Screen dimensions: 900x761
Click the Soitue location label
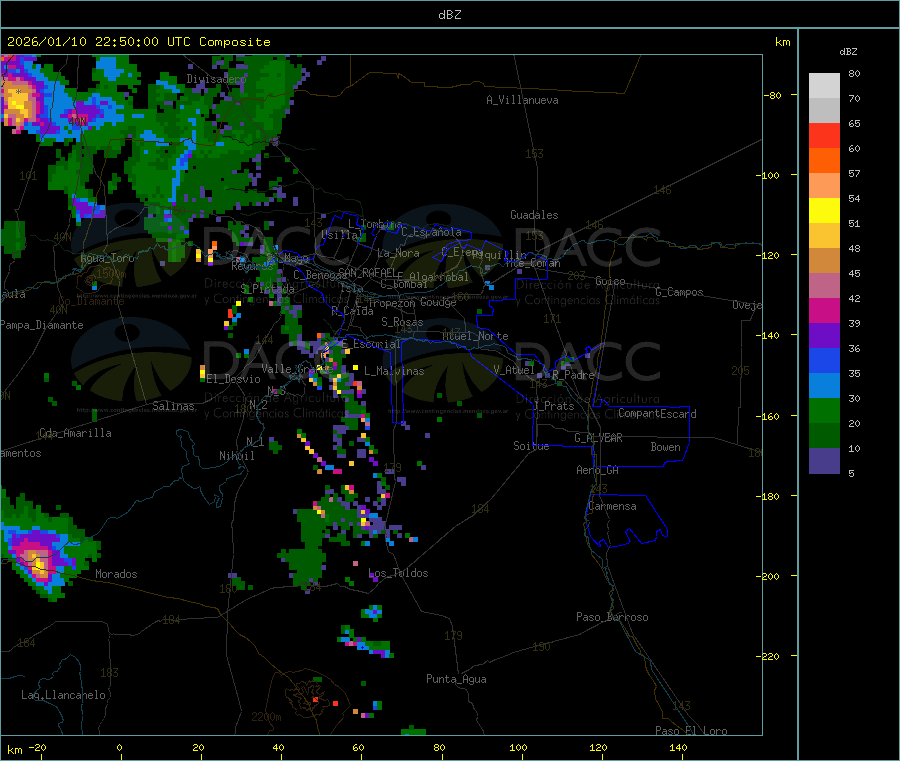tap(531, 446)
